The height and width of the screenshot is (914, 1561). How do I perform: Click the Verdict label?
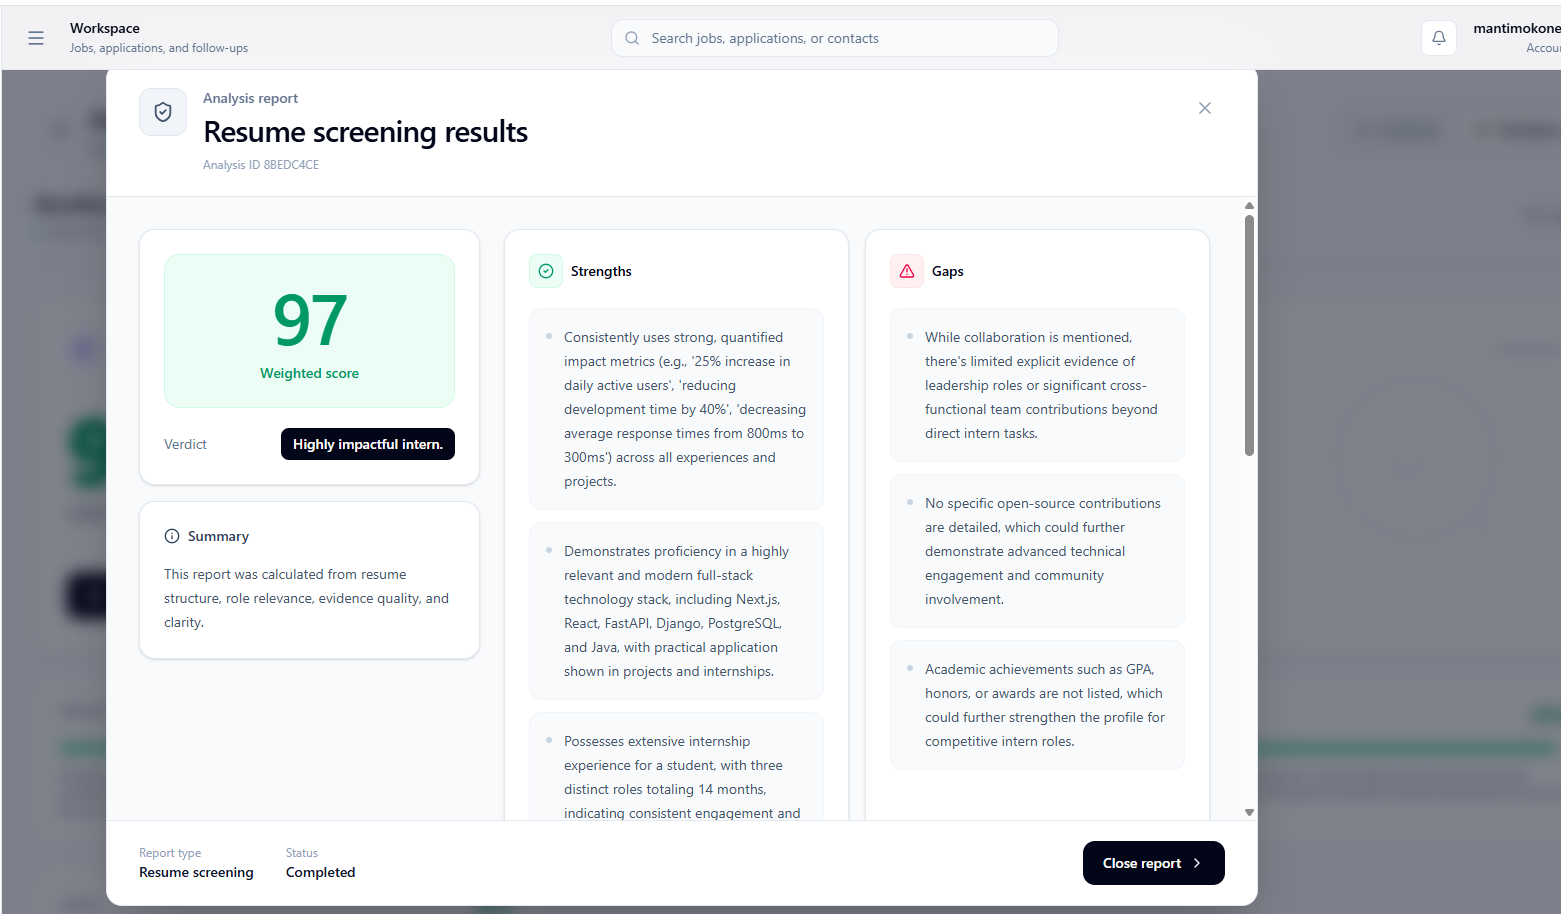(185, 444)
